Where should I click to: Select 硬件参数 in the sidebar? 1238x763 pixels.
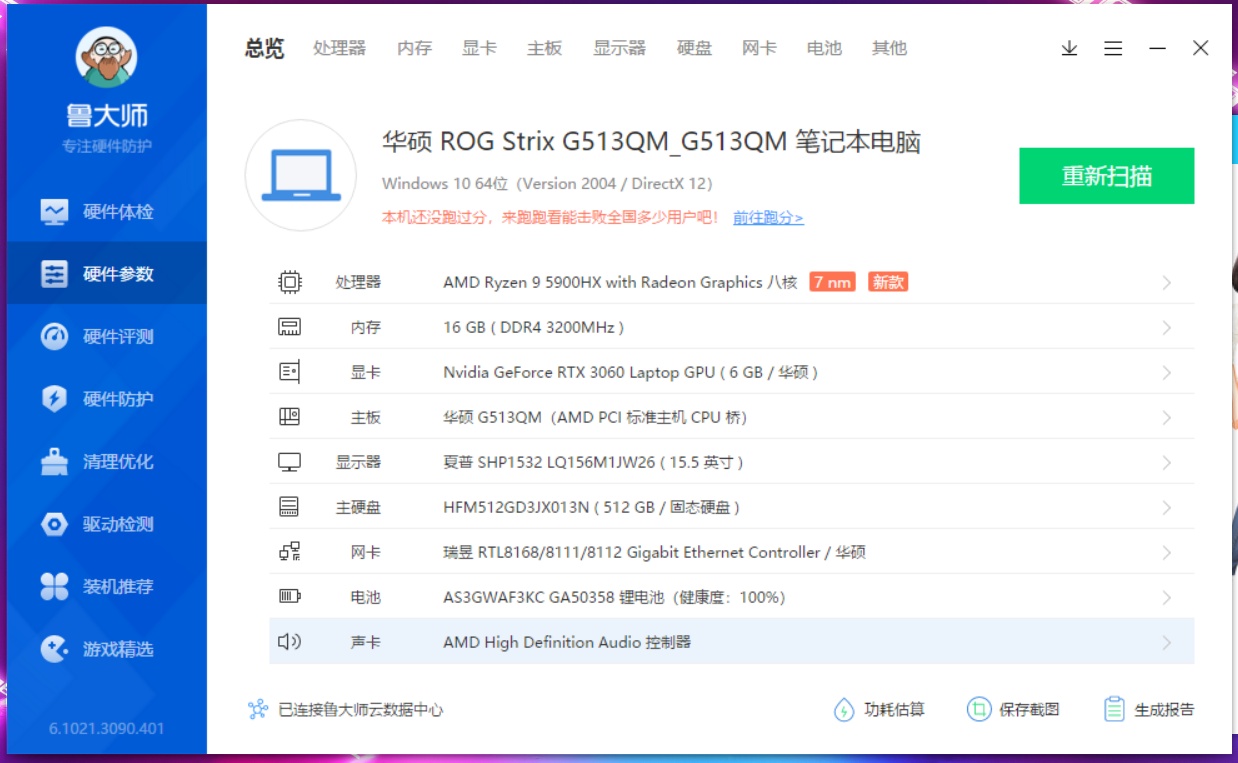(106, 274)
